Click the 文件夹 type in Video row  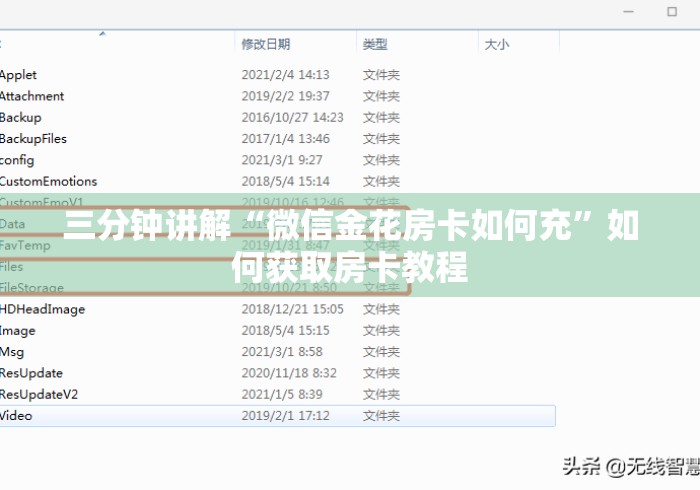(x=381, y=415)
